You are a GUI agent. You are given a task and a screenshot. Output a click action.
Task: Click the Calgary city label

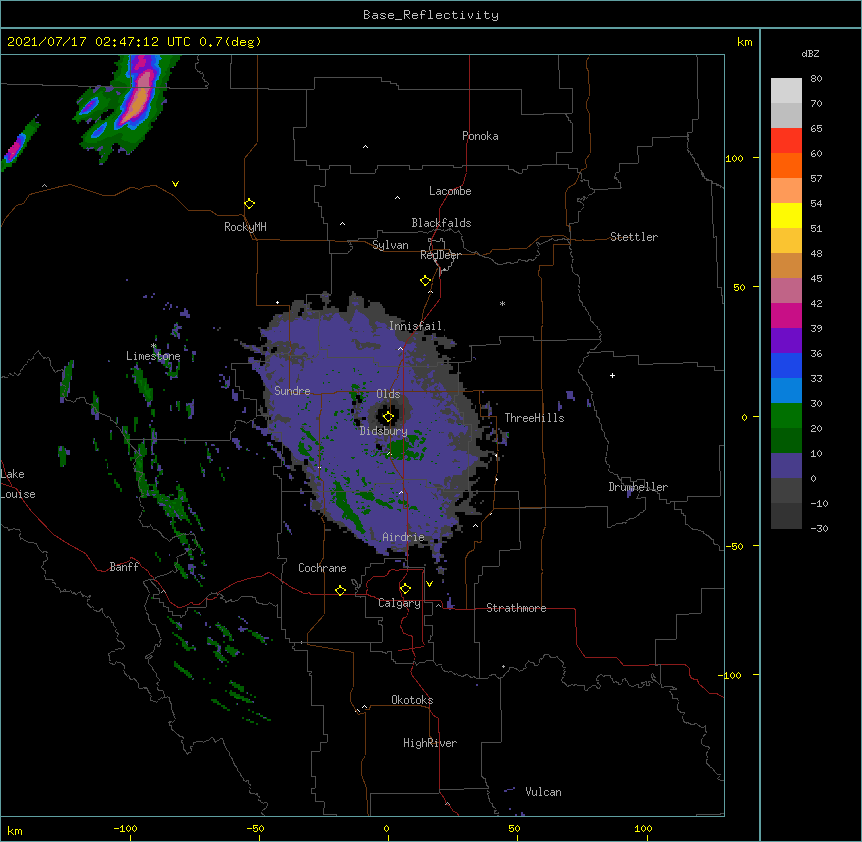coord(400,603)
